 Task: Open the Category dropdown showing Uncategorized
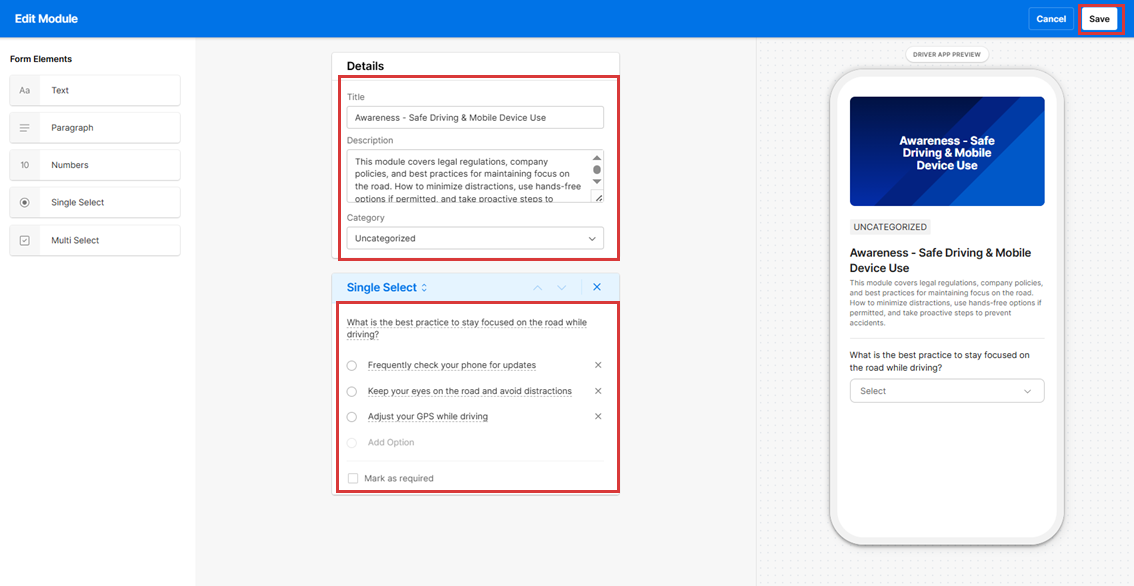[475, 238]
